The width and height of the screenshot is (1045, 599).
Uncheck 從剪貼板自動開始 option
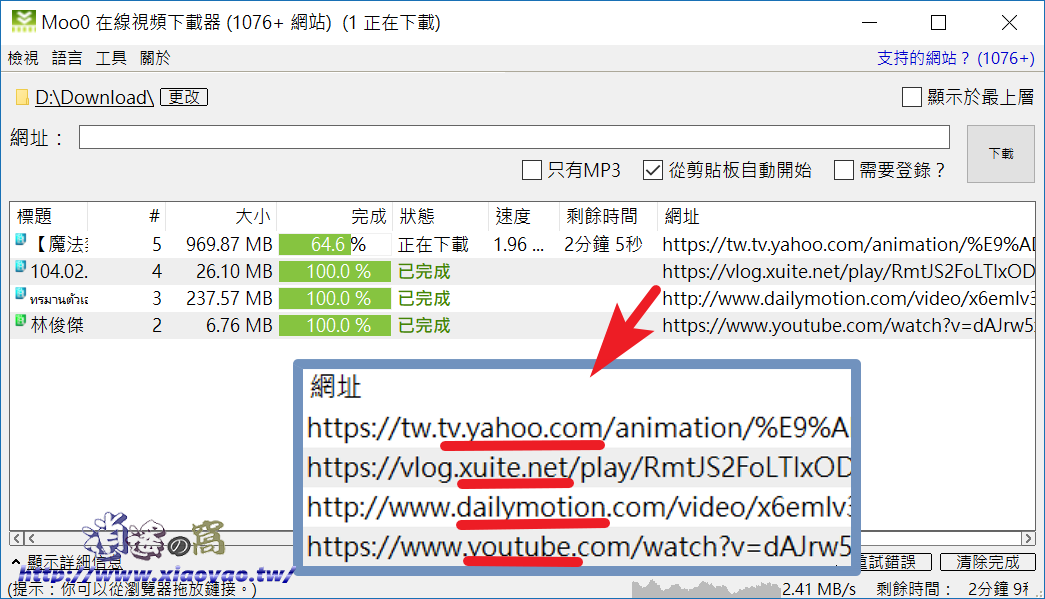(x=652, y=170)
